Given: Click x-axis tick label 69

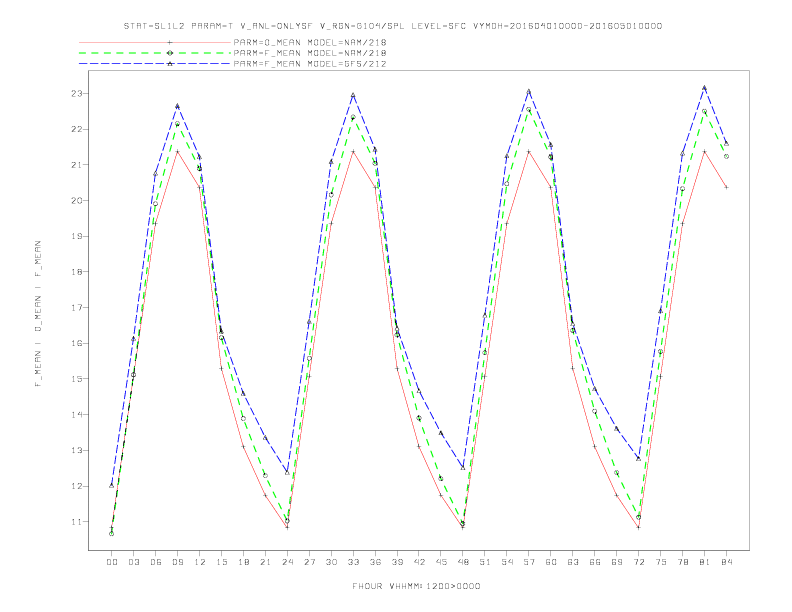Looking at the screenshot, I should (x=617, y=562).
